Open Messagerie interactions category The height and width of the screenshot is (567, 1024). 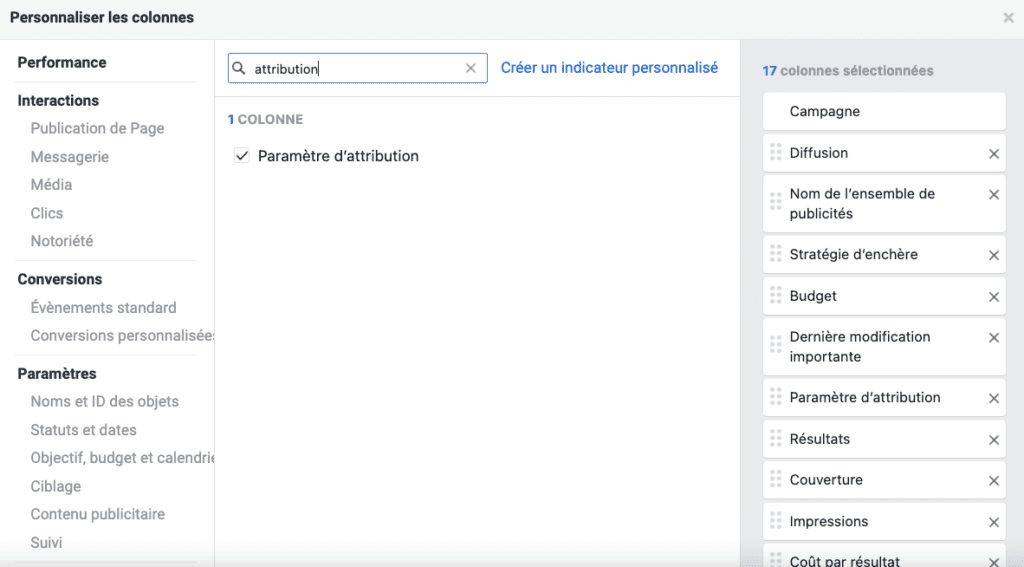tap(70, 157)
